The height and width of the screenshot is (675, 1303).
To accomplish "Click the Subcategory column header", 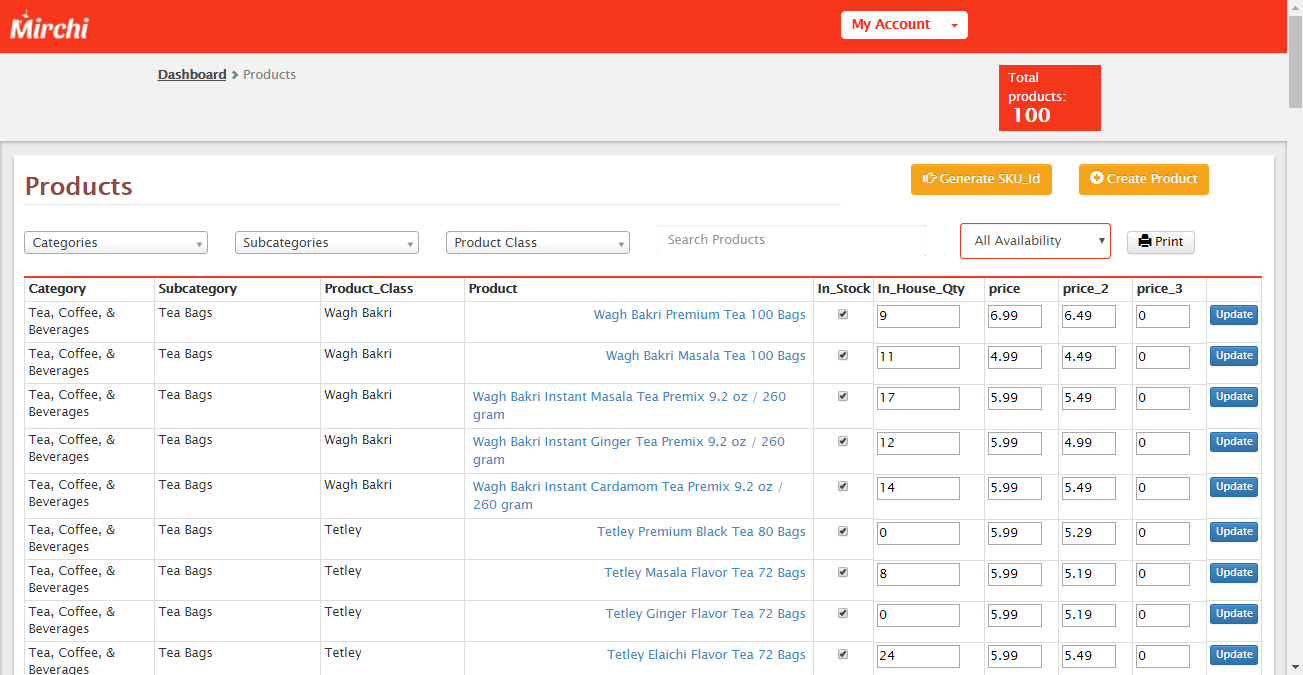I will [x=197, y=289].
